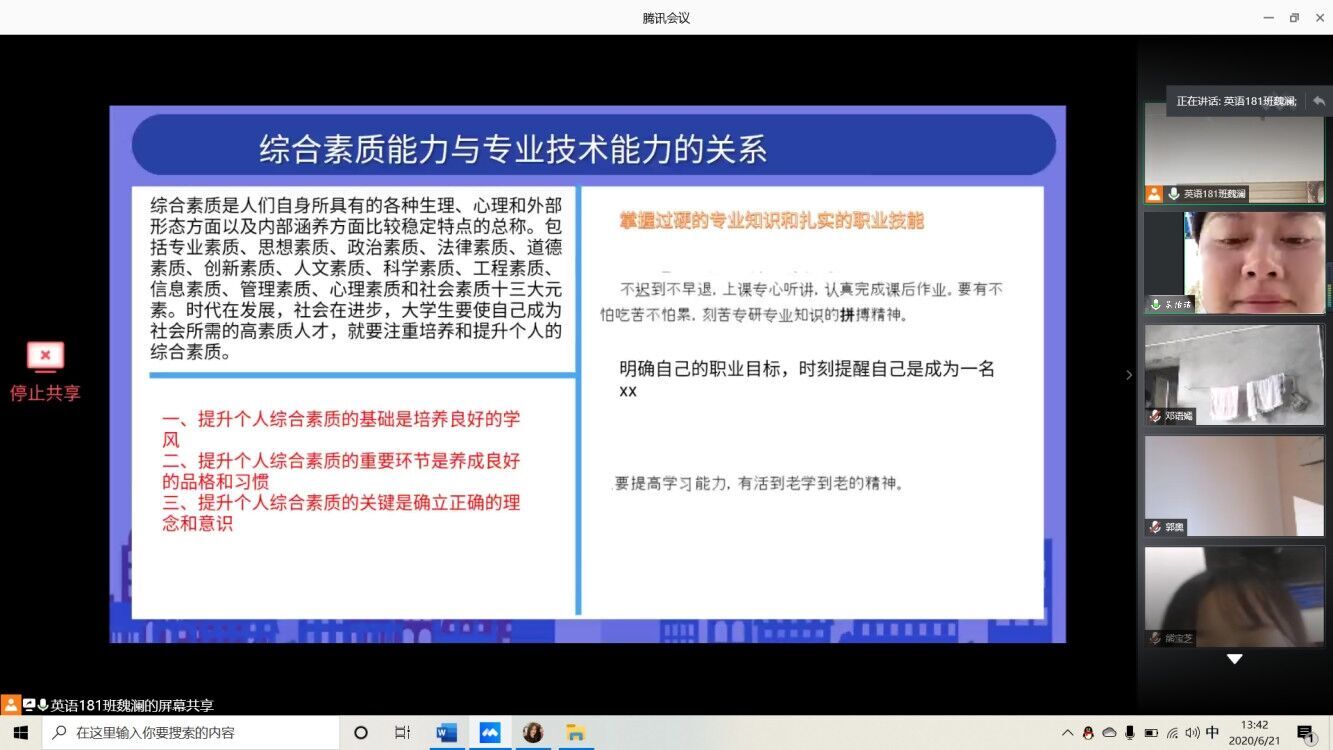Open the Tencent Meeting app in taskbar
This screenshot has width=1333, height=750.
pyautogui.click(x=490, y=732)
